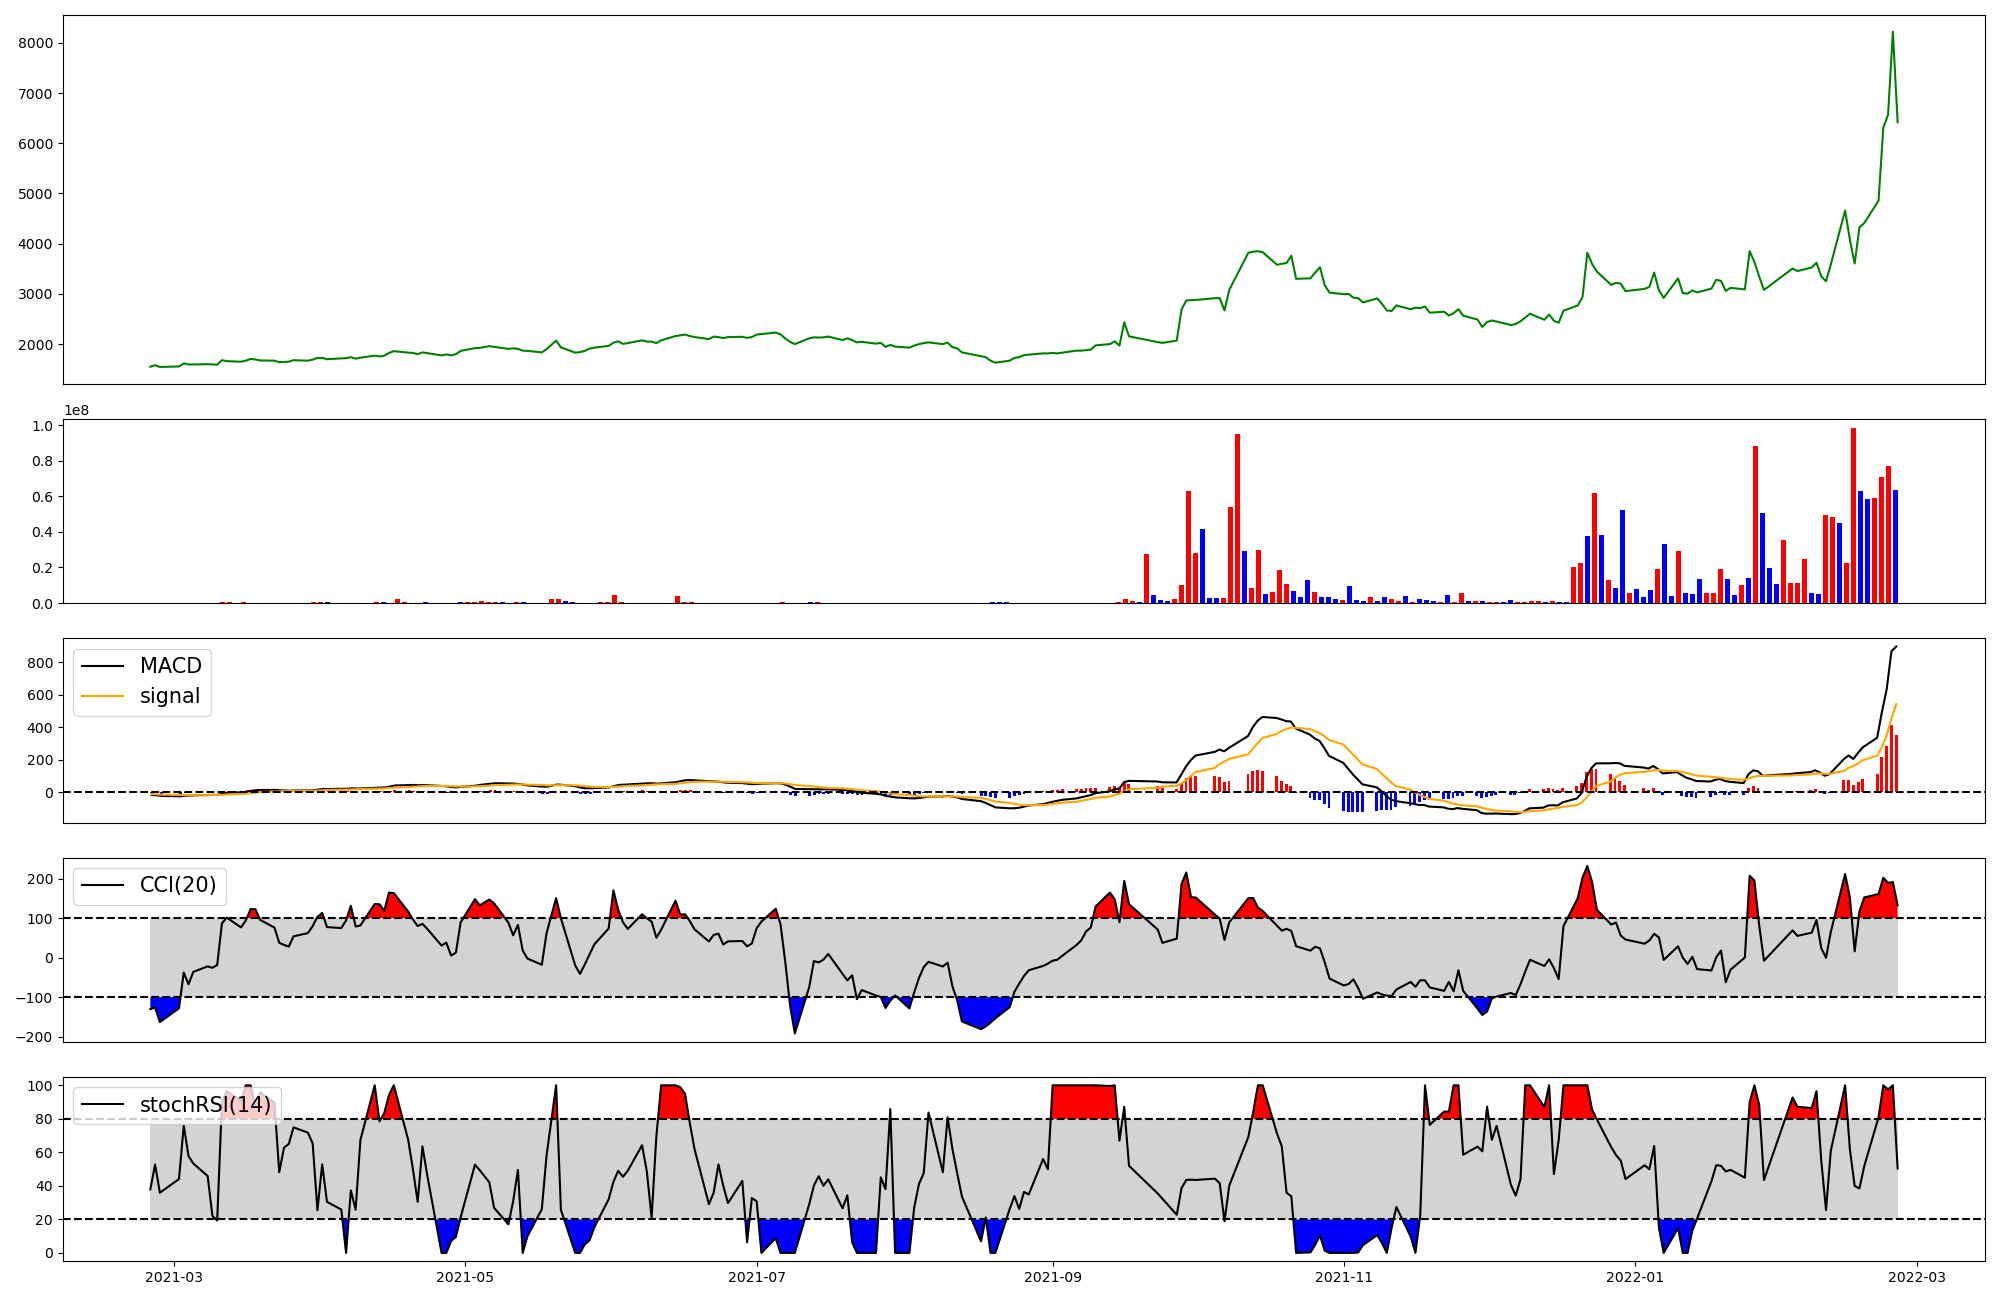
Task: Click the tallest red volume bar in 2021-10
Action: [1237, 518]
